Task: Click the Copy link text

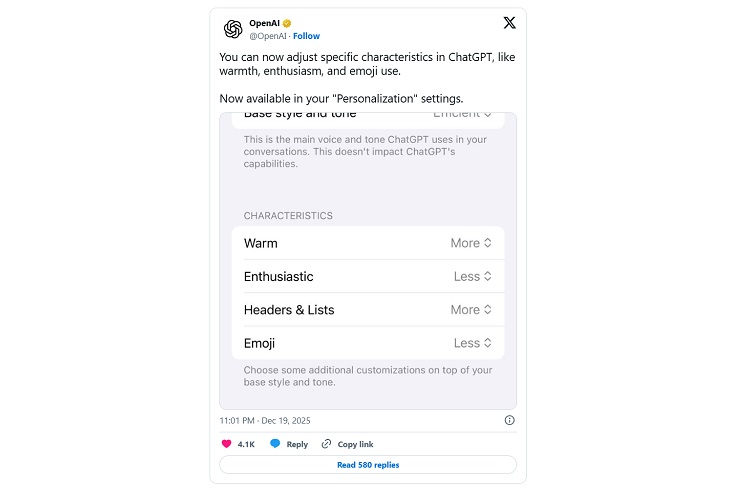Action: [355, 444]
